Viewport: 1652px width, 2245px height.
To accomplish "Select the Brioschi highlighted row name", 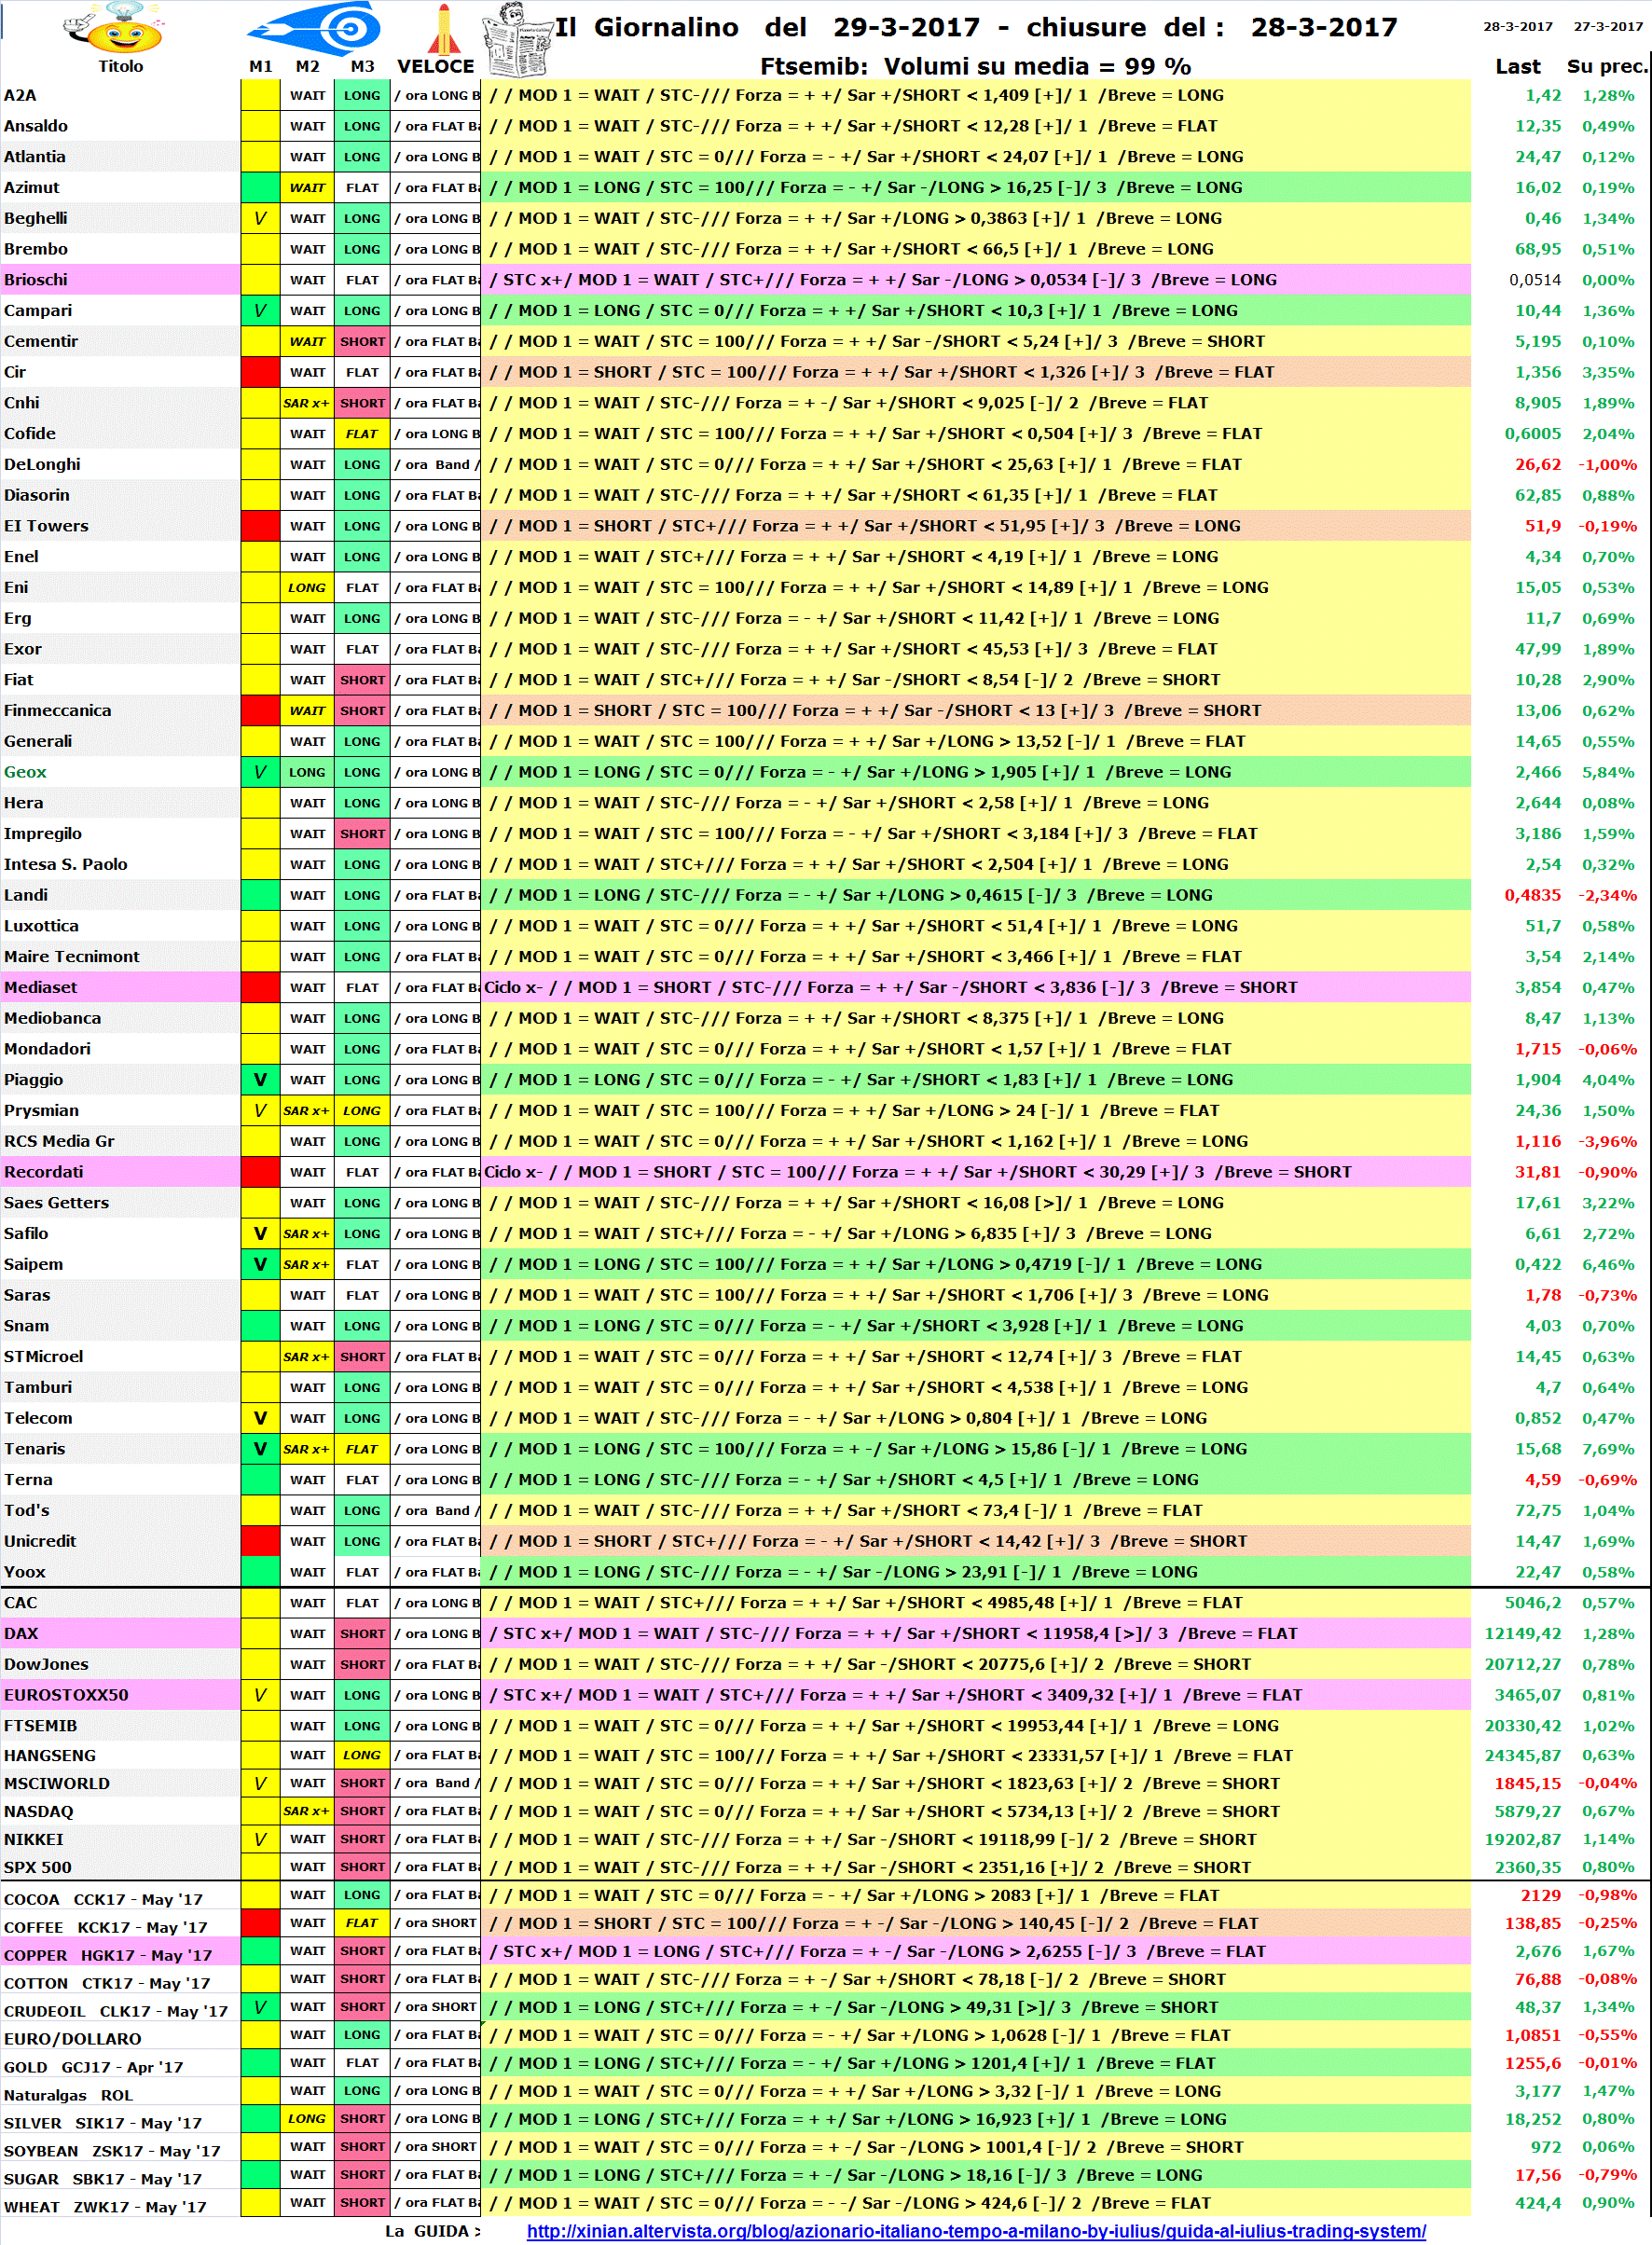I will (36, 279).
